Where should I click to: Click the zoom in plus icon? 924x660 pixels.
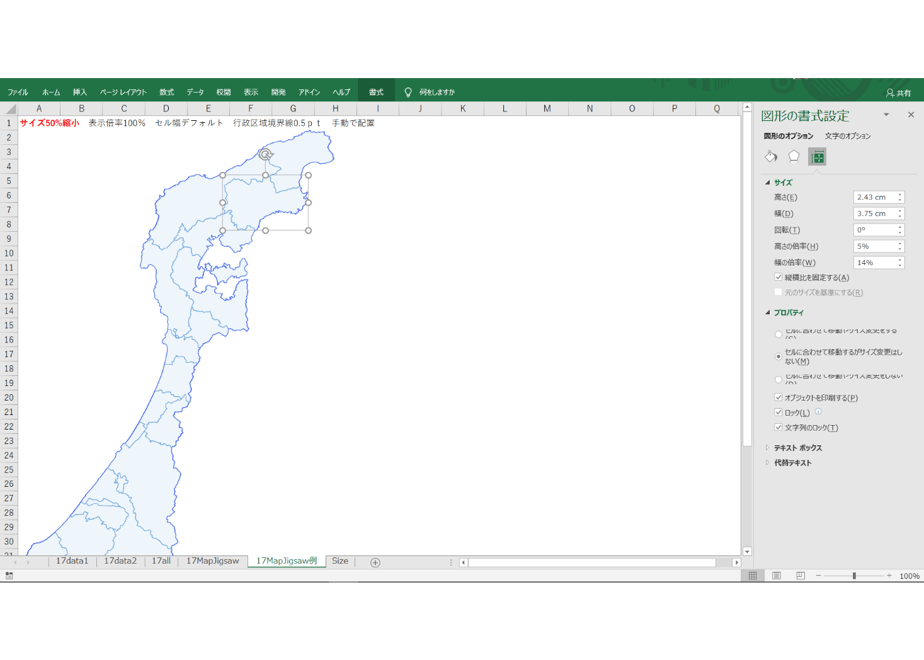(889, 575)
